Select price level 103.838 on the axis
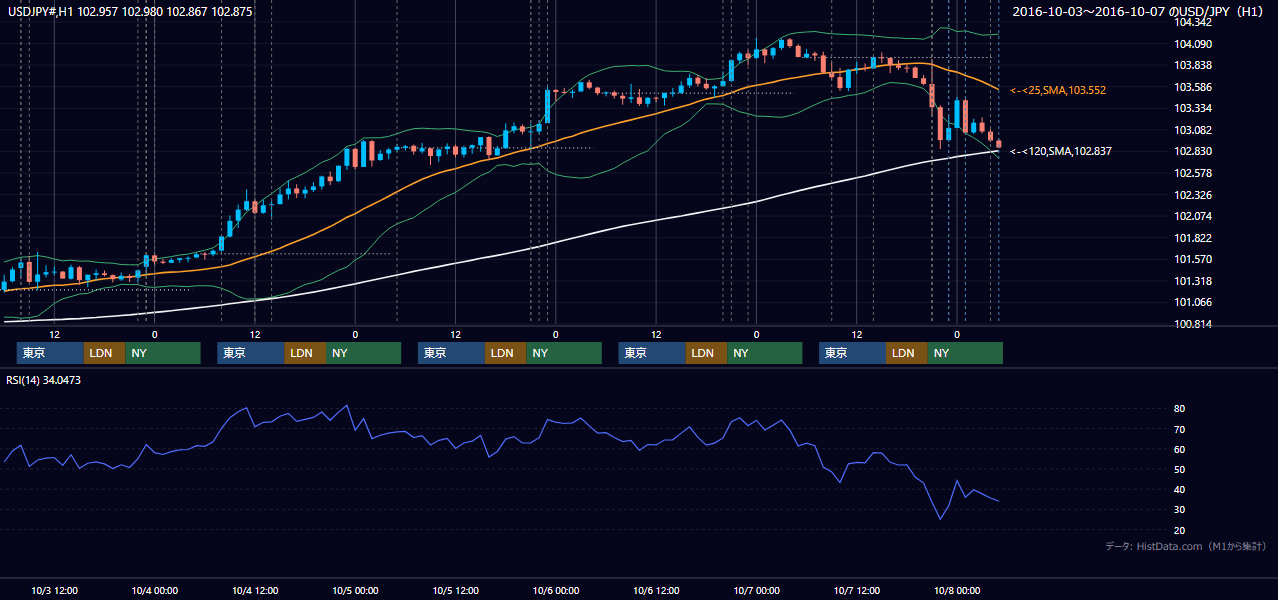The height and width of the screenshot is (600, 1278). click(x=1194, y=65)
